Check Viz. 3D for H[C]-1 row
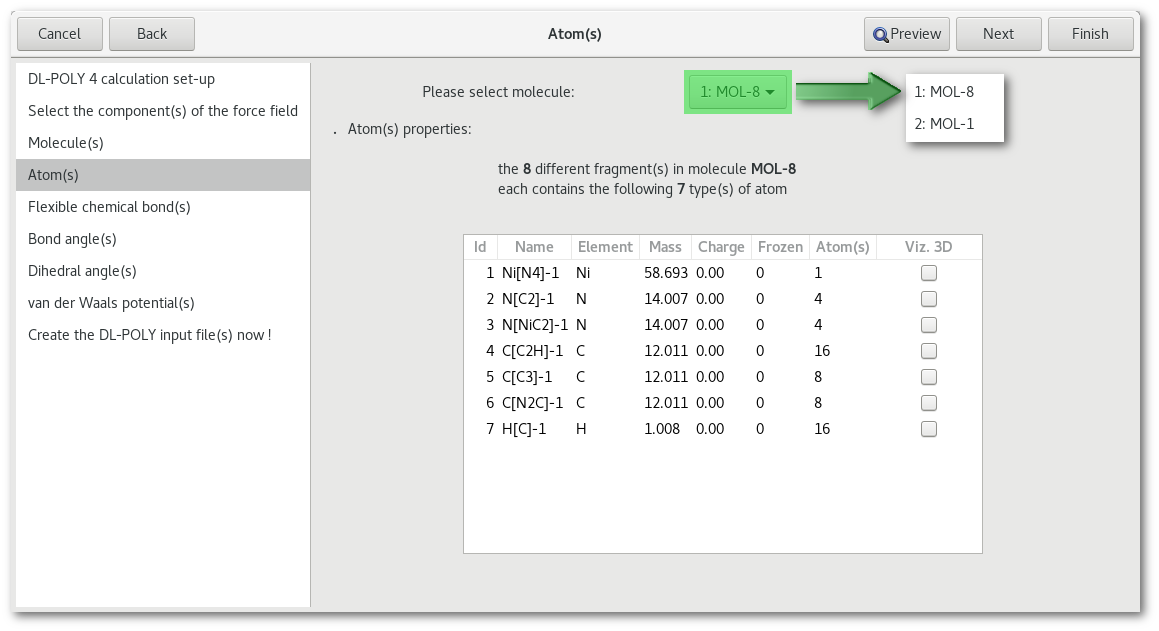1159x631 pixels. (929, 429)
